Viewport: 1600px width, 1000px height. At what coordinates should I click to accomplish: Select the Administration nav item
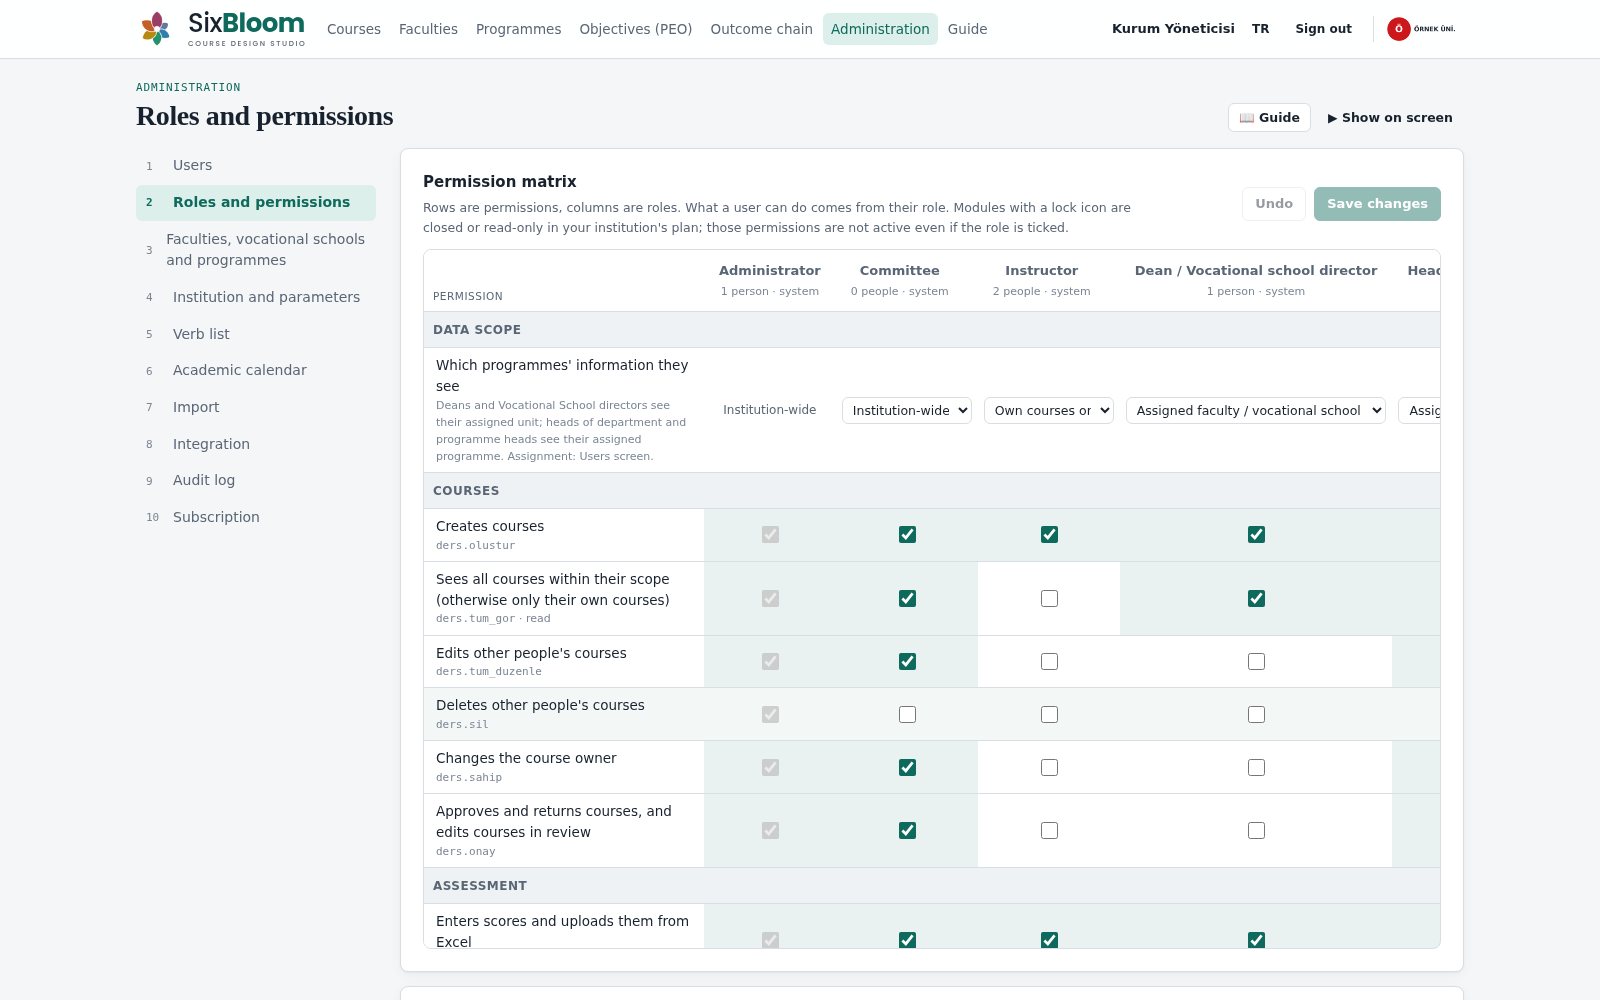[x=880, y=29]
